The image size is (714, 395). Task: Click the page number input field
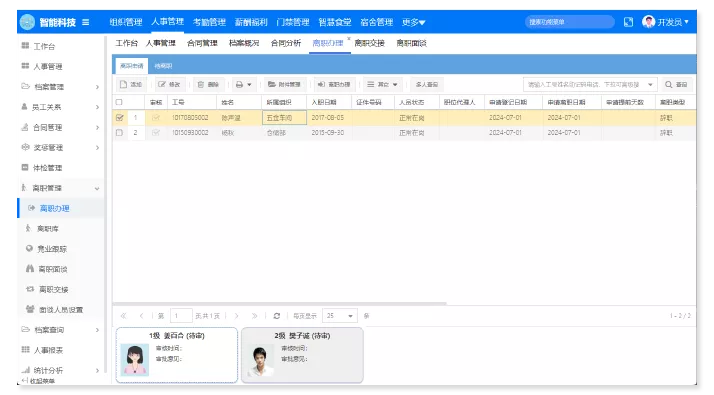[x=181, y=315]
